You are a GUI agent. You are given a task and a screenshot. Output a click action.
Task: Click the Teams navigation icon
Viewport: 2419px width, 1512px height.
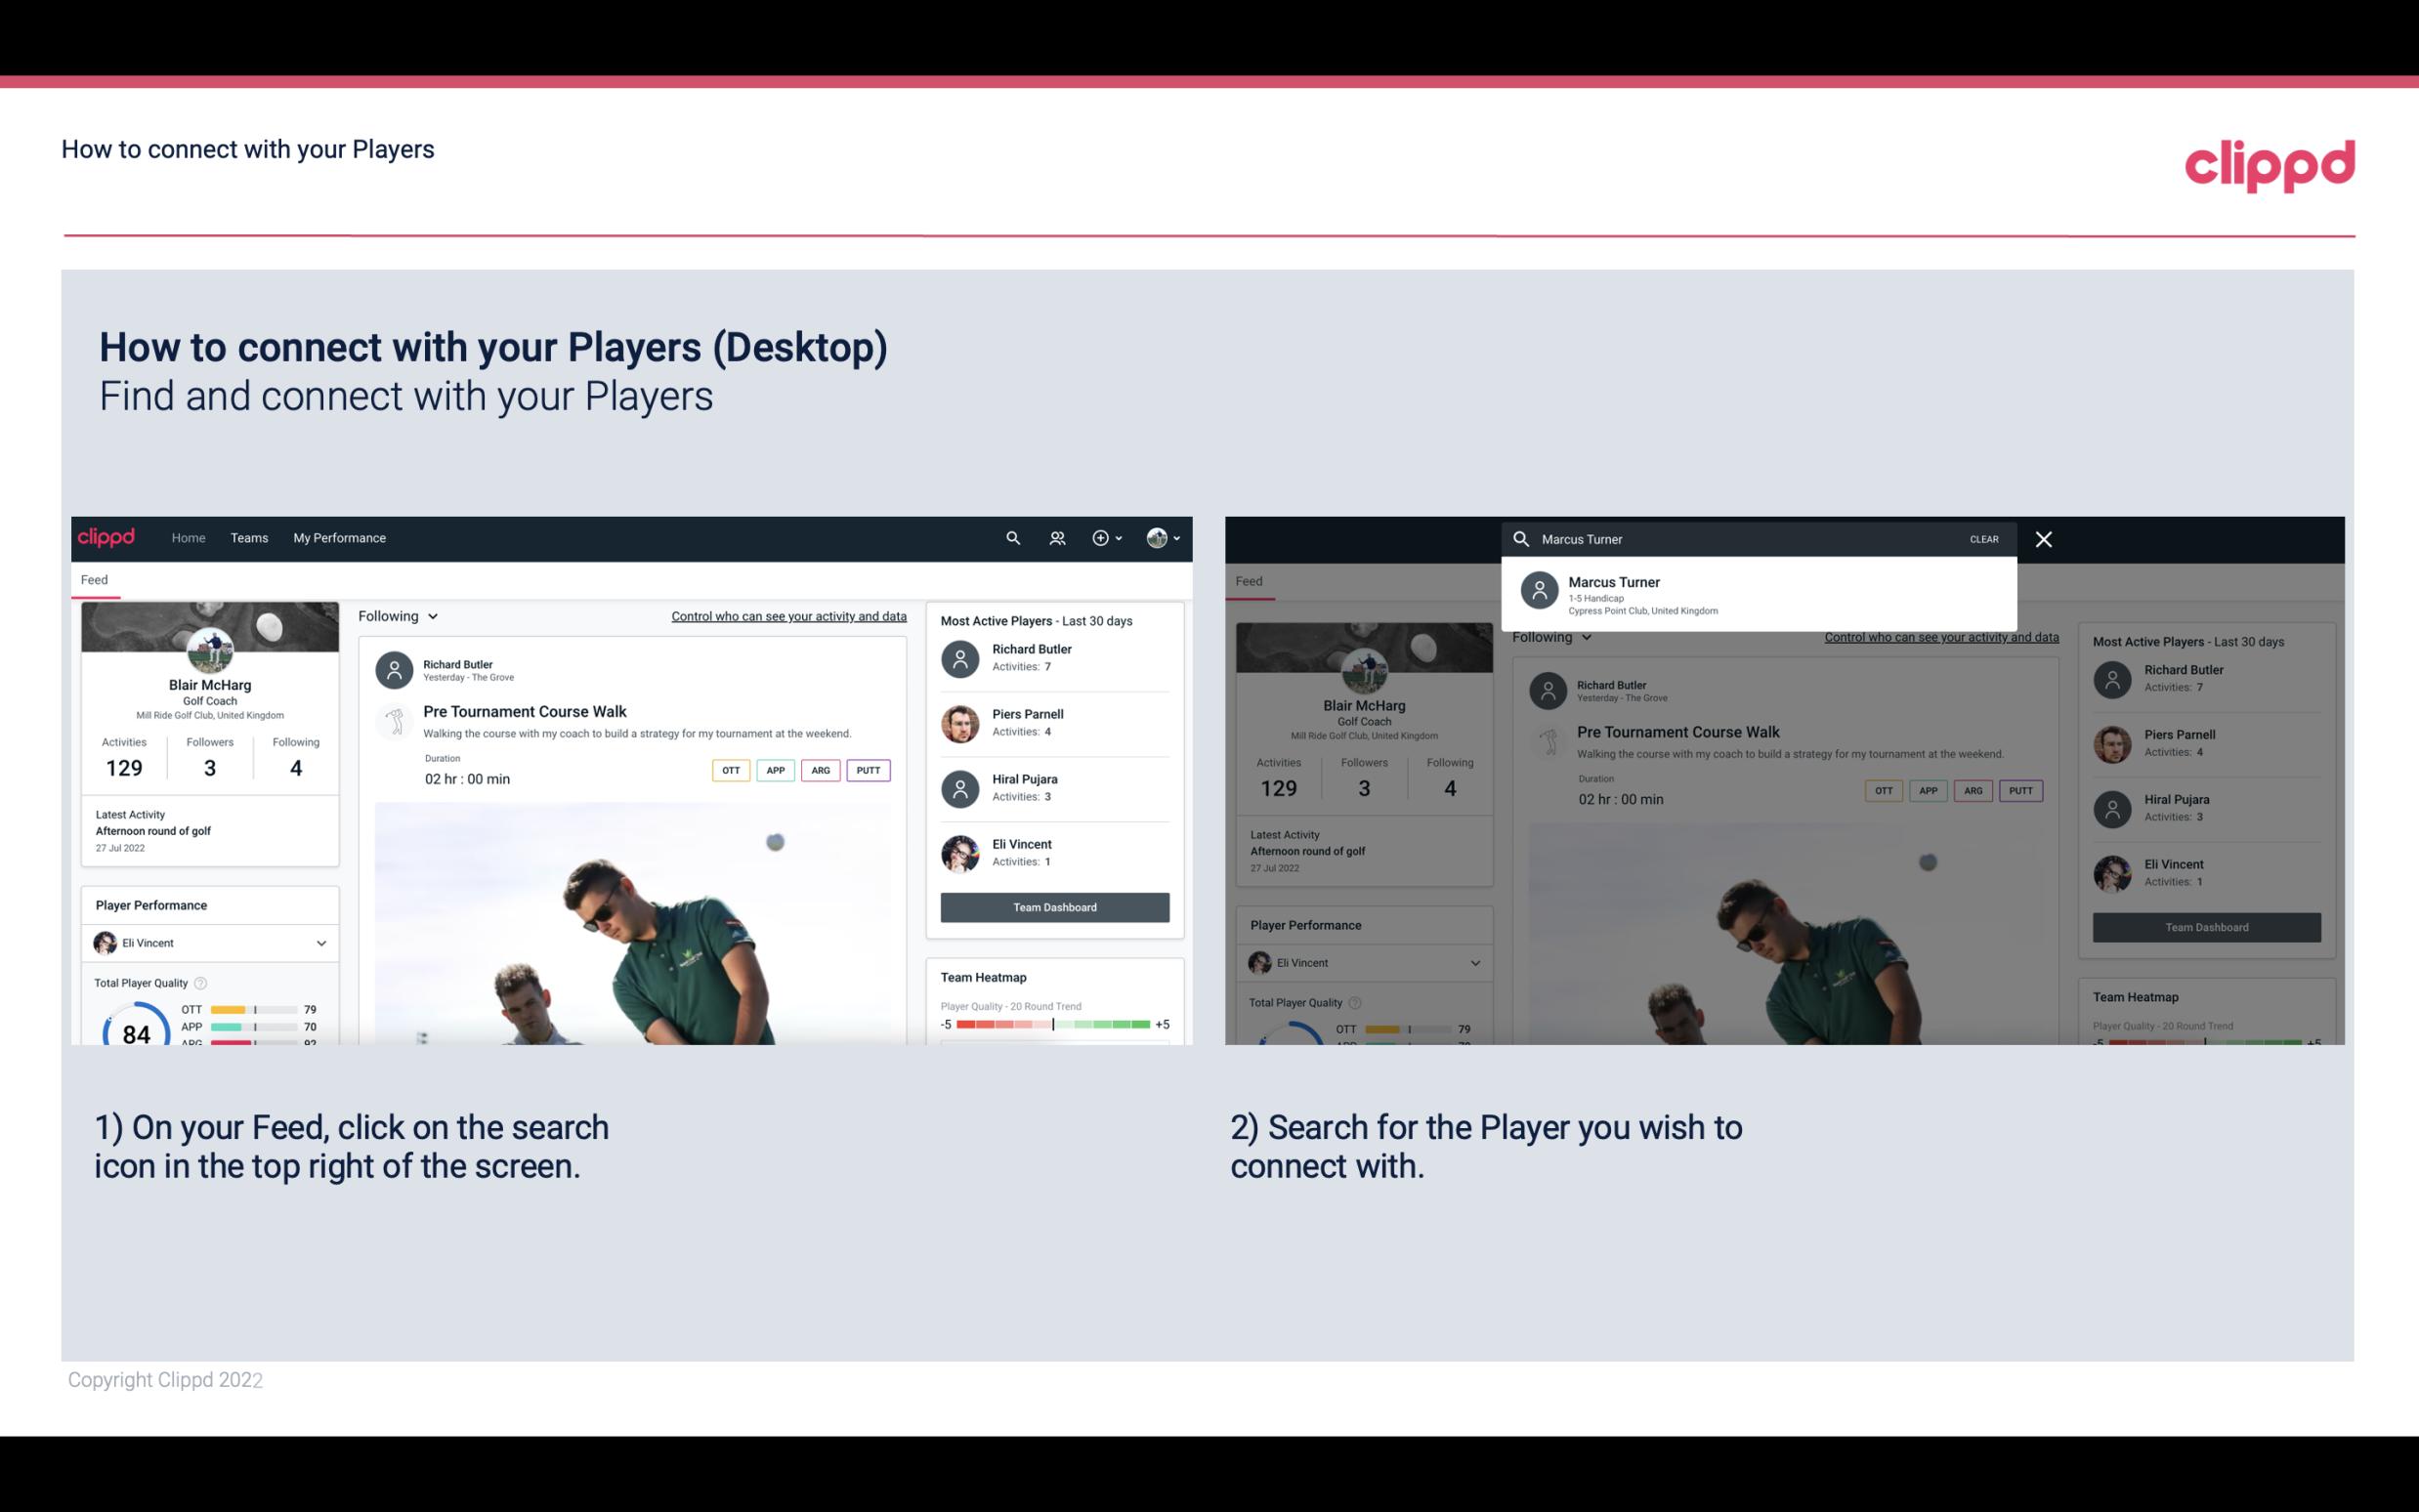(x=249, y=538)
